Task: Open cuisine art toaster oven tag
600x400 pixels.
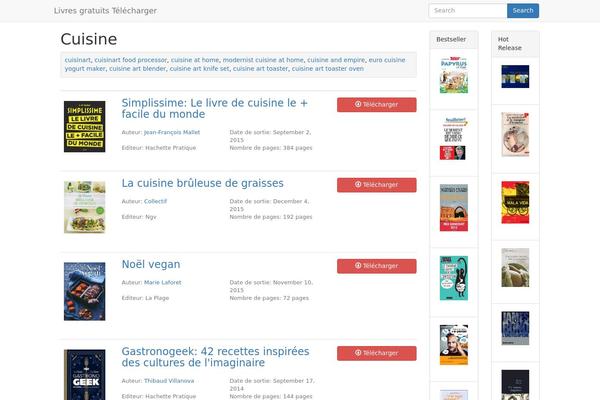Action: coord(328,69)
